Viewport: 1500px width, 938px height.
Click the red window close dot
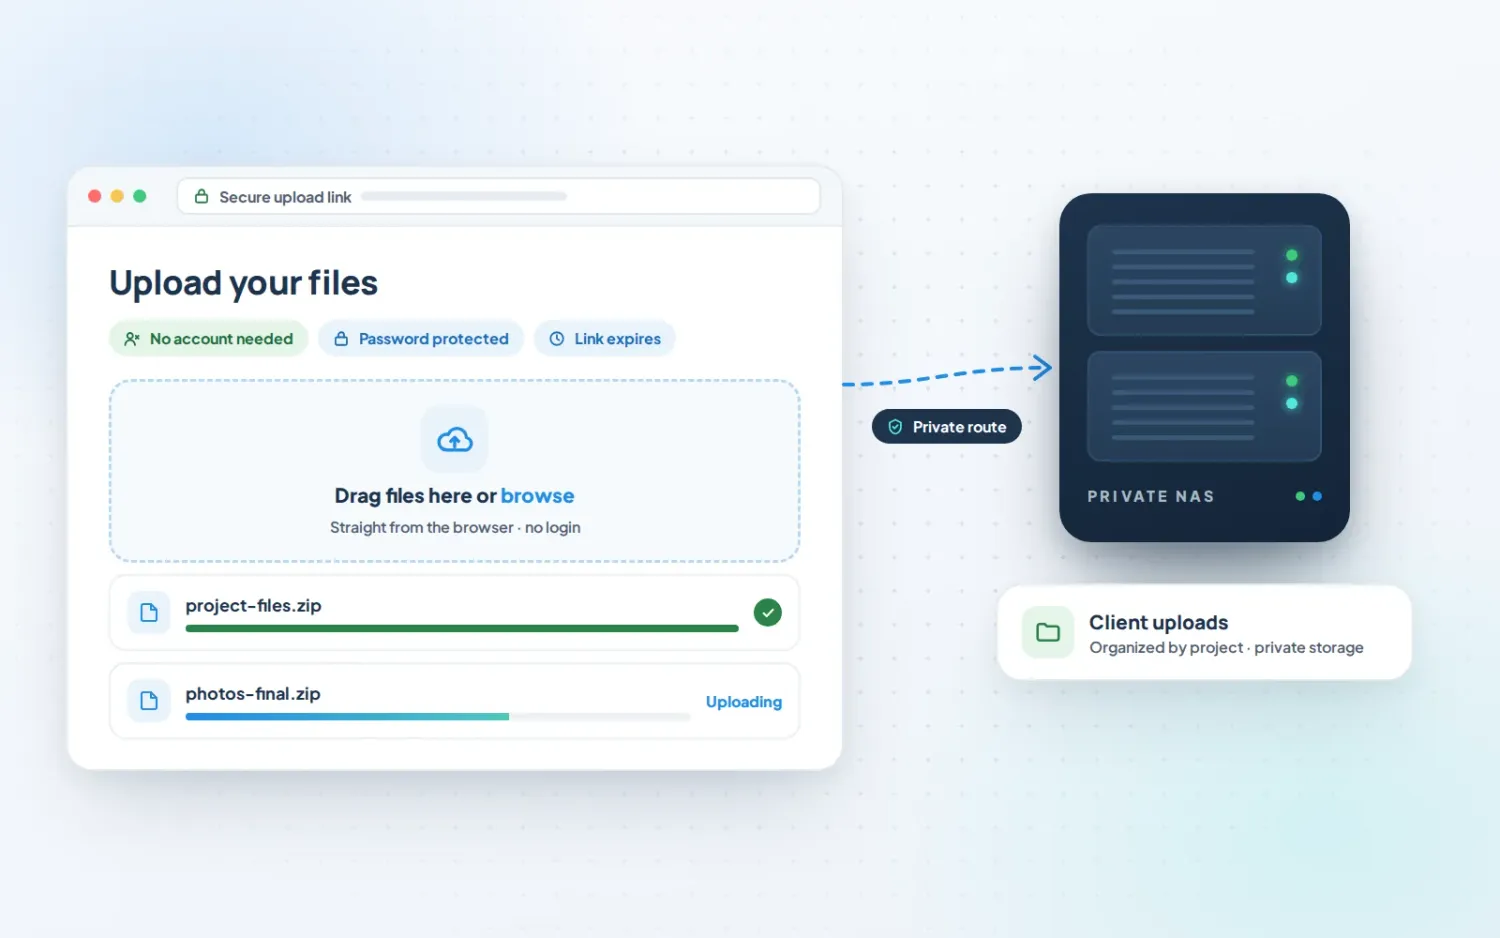[x=95, y=196]
